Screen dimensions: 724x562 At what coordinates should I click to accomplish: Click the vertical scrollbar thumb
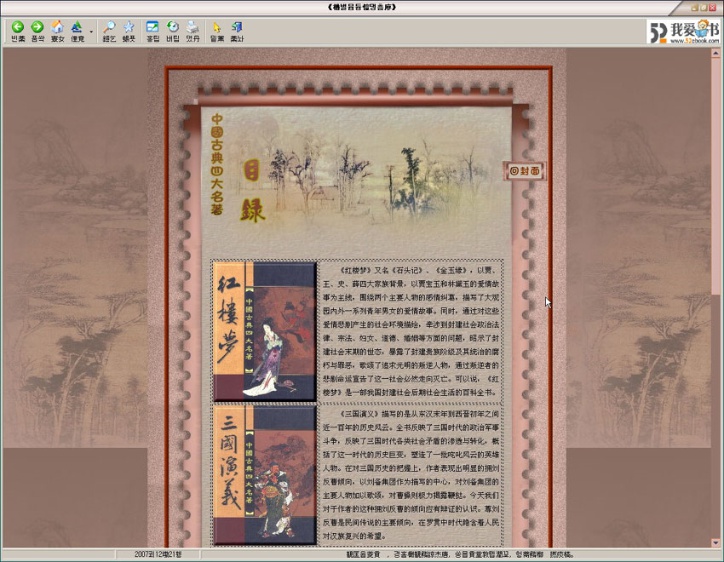716,175
